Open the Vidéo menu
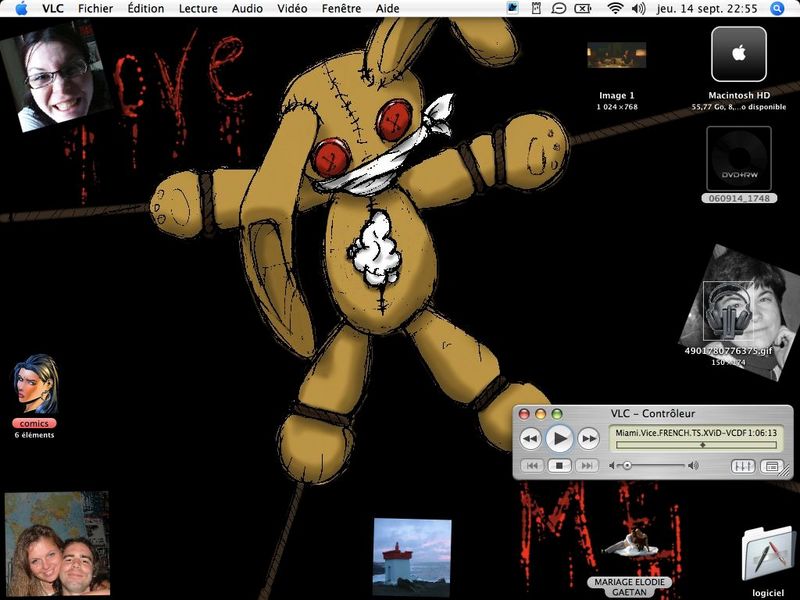This screenshot has height=600, width=800. 292,8
